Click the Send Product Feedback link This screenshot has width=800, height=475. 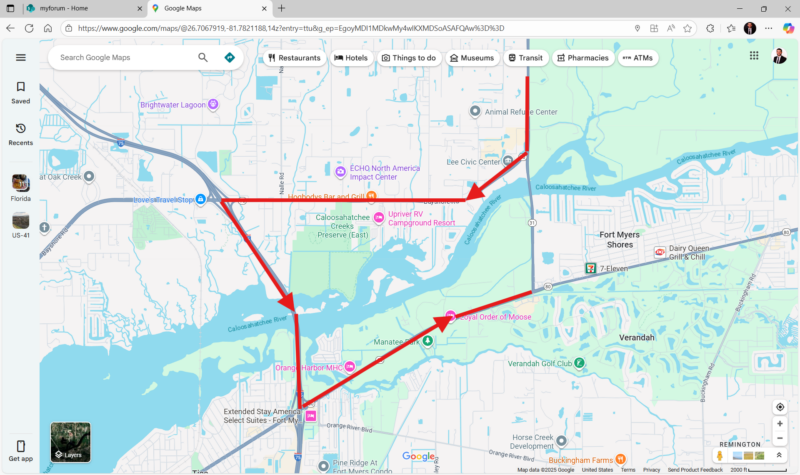point(695,470)
